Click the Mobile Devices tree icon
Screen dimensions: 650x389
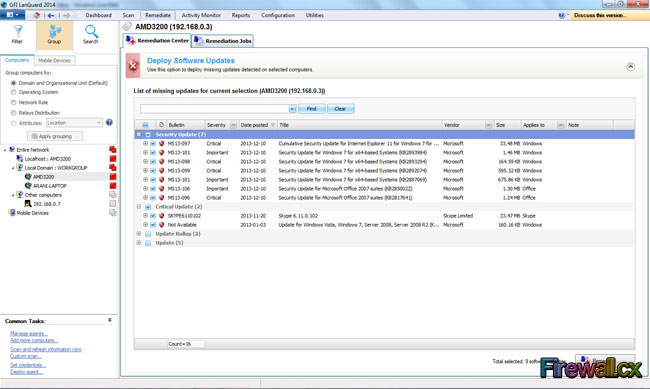pos(12,213)
